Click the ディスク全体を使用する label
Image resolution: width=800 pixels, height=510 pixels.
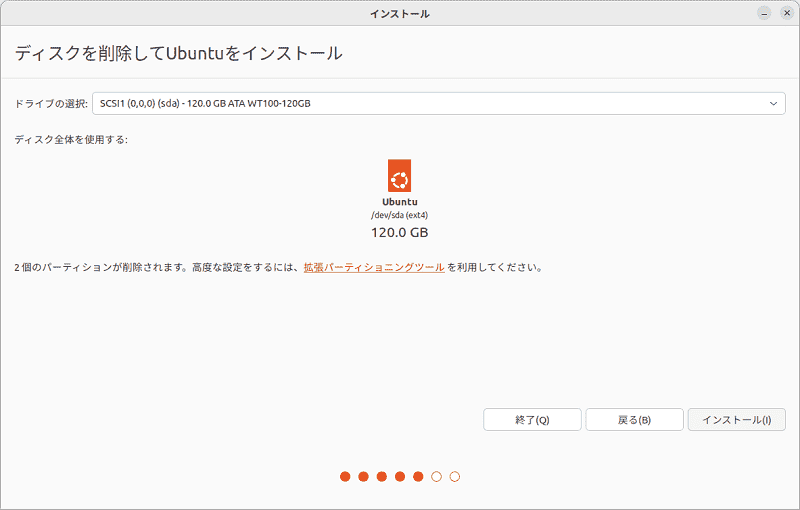point(71,140)
